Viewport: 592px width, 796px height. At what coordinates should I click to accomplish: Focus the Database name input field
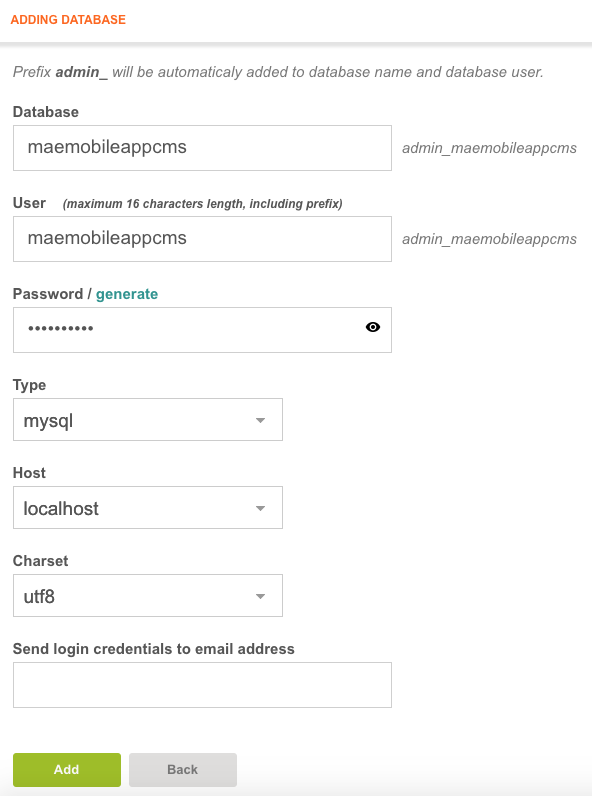pyautogui.click(x=202, y=148)
